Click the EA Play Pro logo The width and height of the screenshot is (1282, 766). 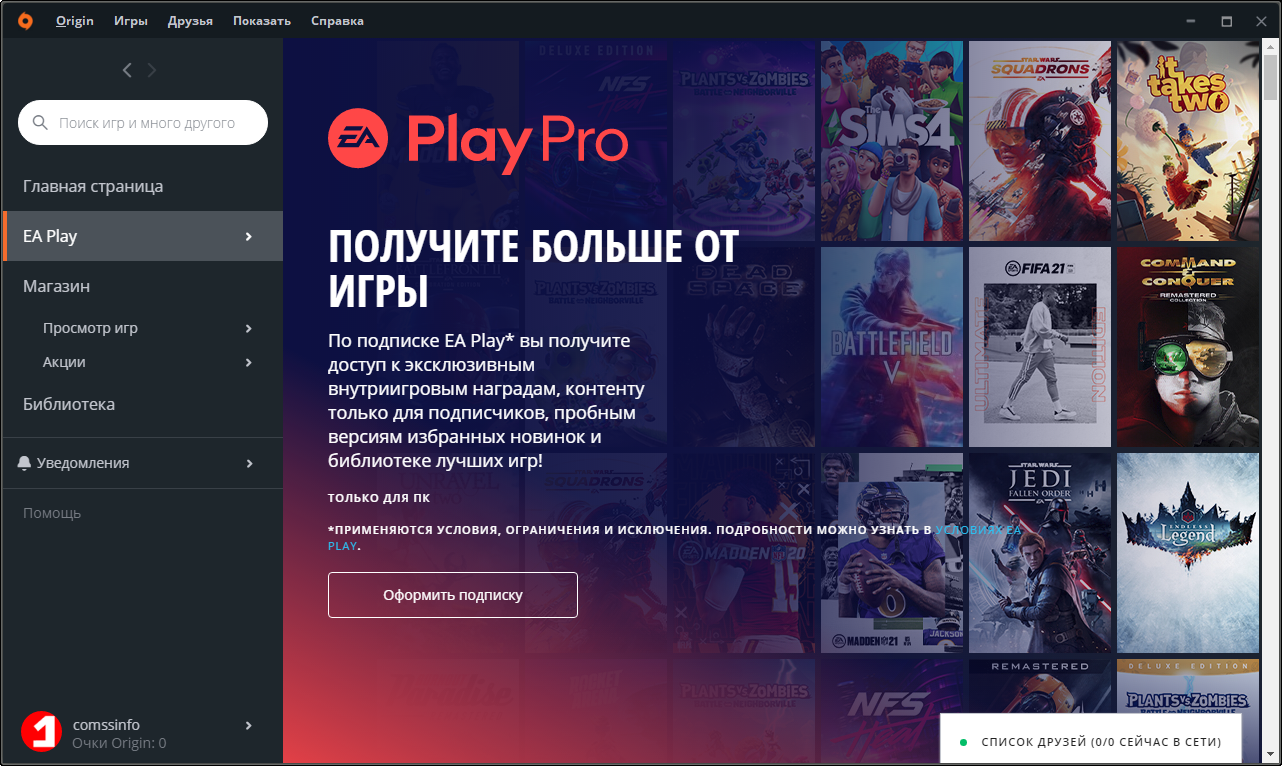(478, 142)
